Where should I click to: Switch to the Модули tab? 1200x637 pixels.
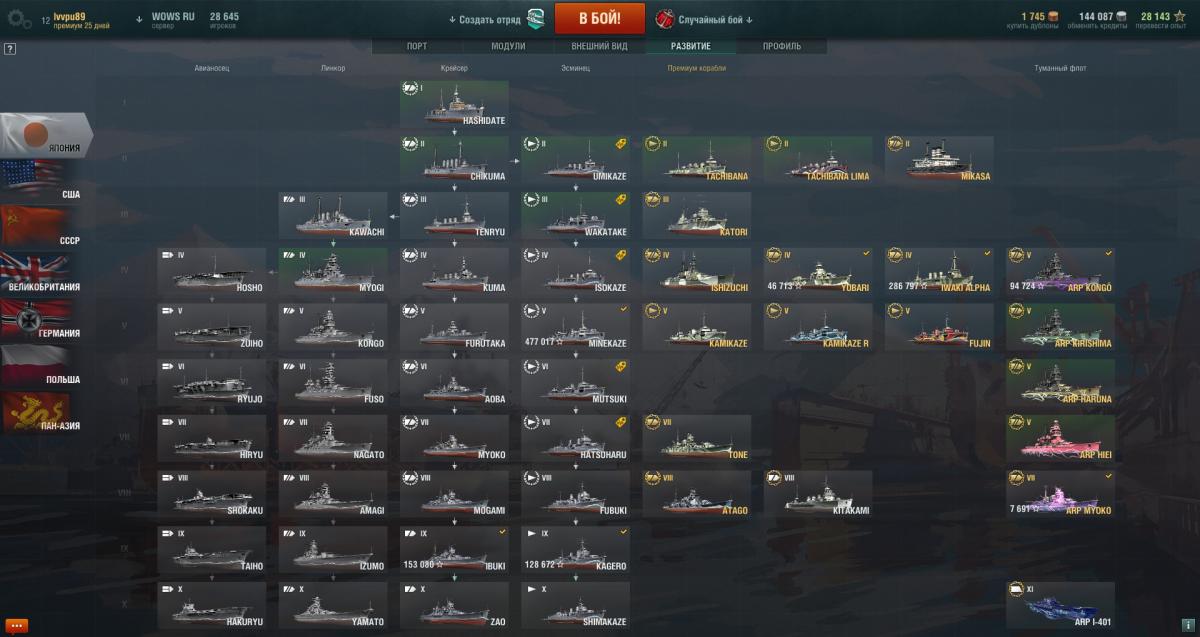coord(508,46)
